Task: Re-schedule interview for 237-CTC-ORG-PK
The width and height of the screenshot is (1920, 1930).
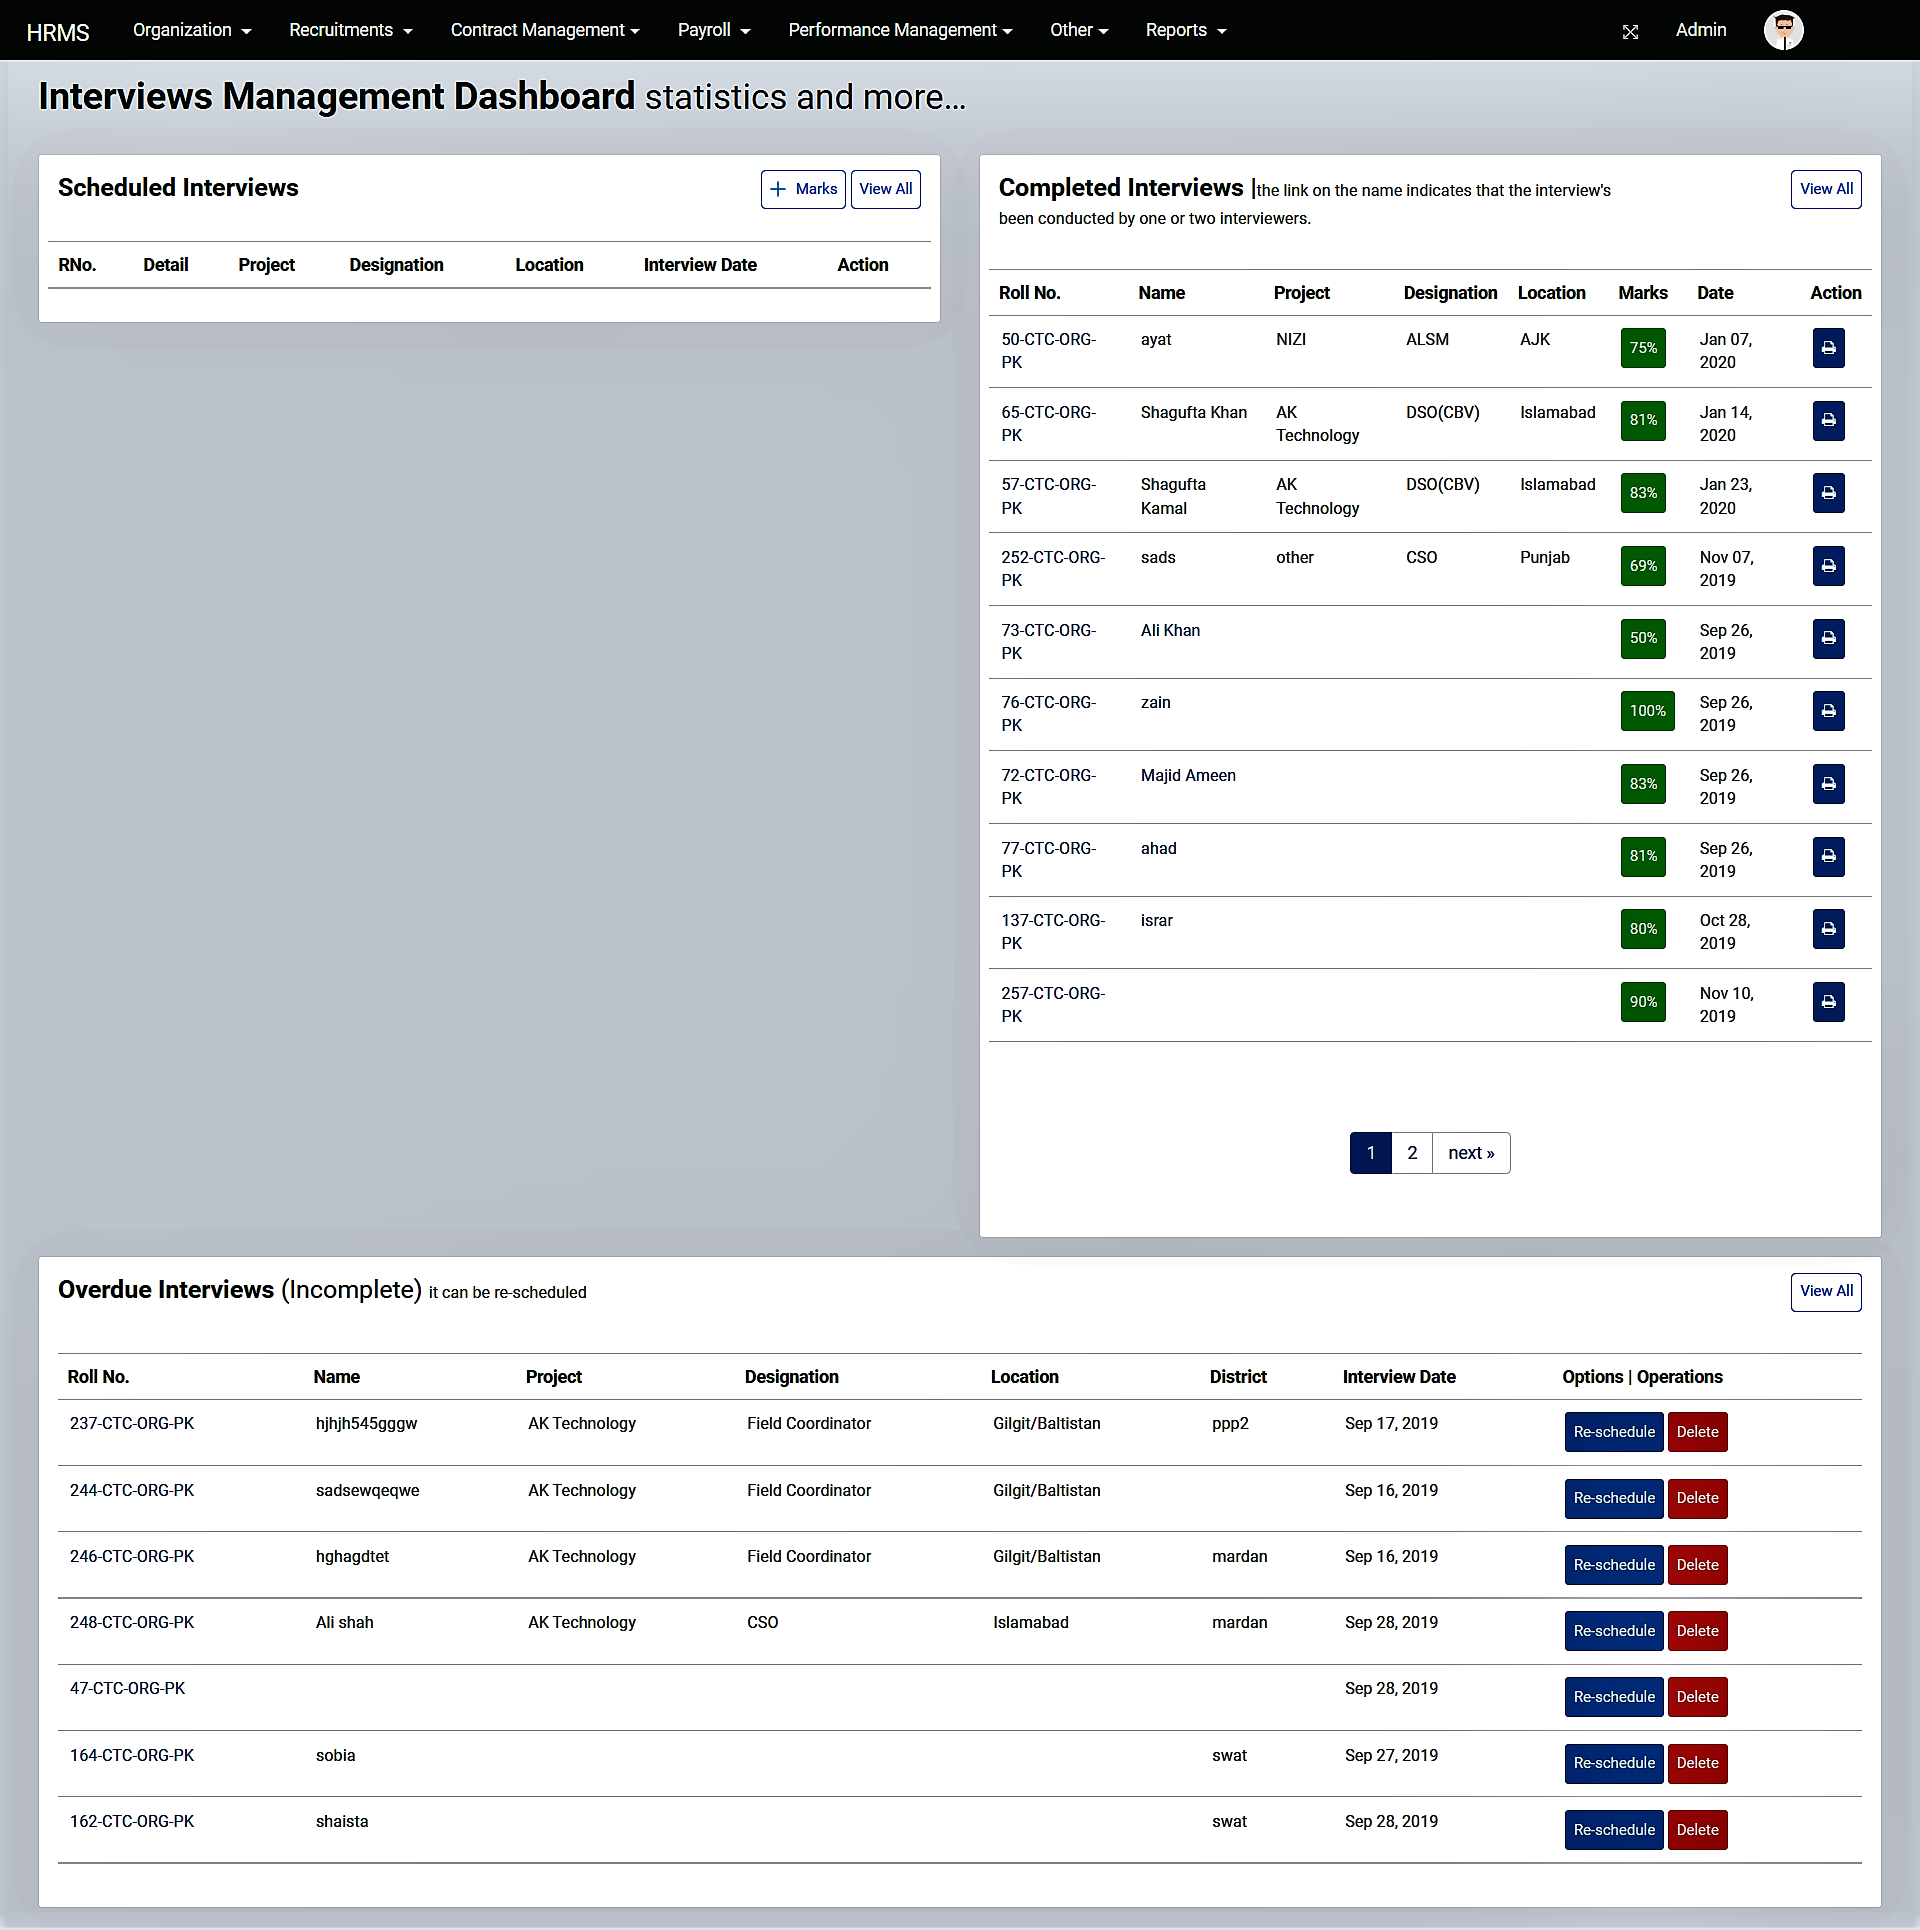Action: [x=1613, y=1431]
